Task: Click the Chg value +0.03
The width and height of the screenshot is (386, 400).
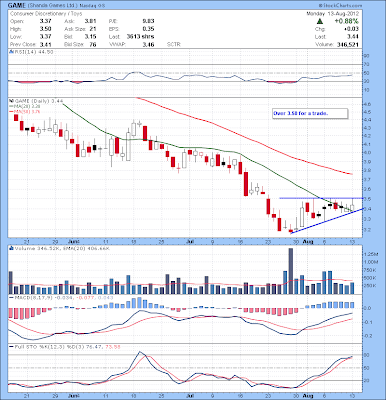Action: (352, 29)
